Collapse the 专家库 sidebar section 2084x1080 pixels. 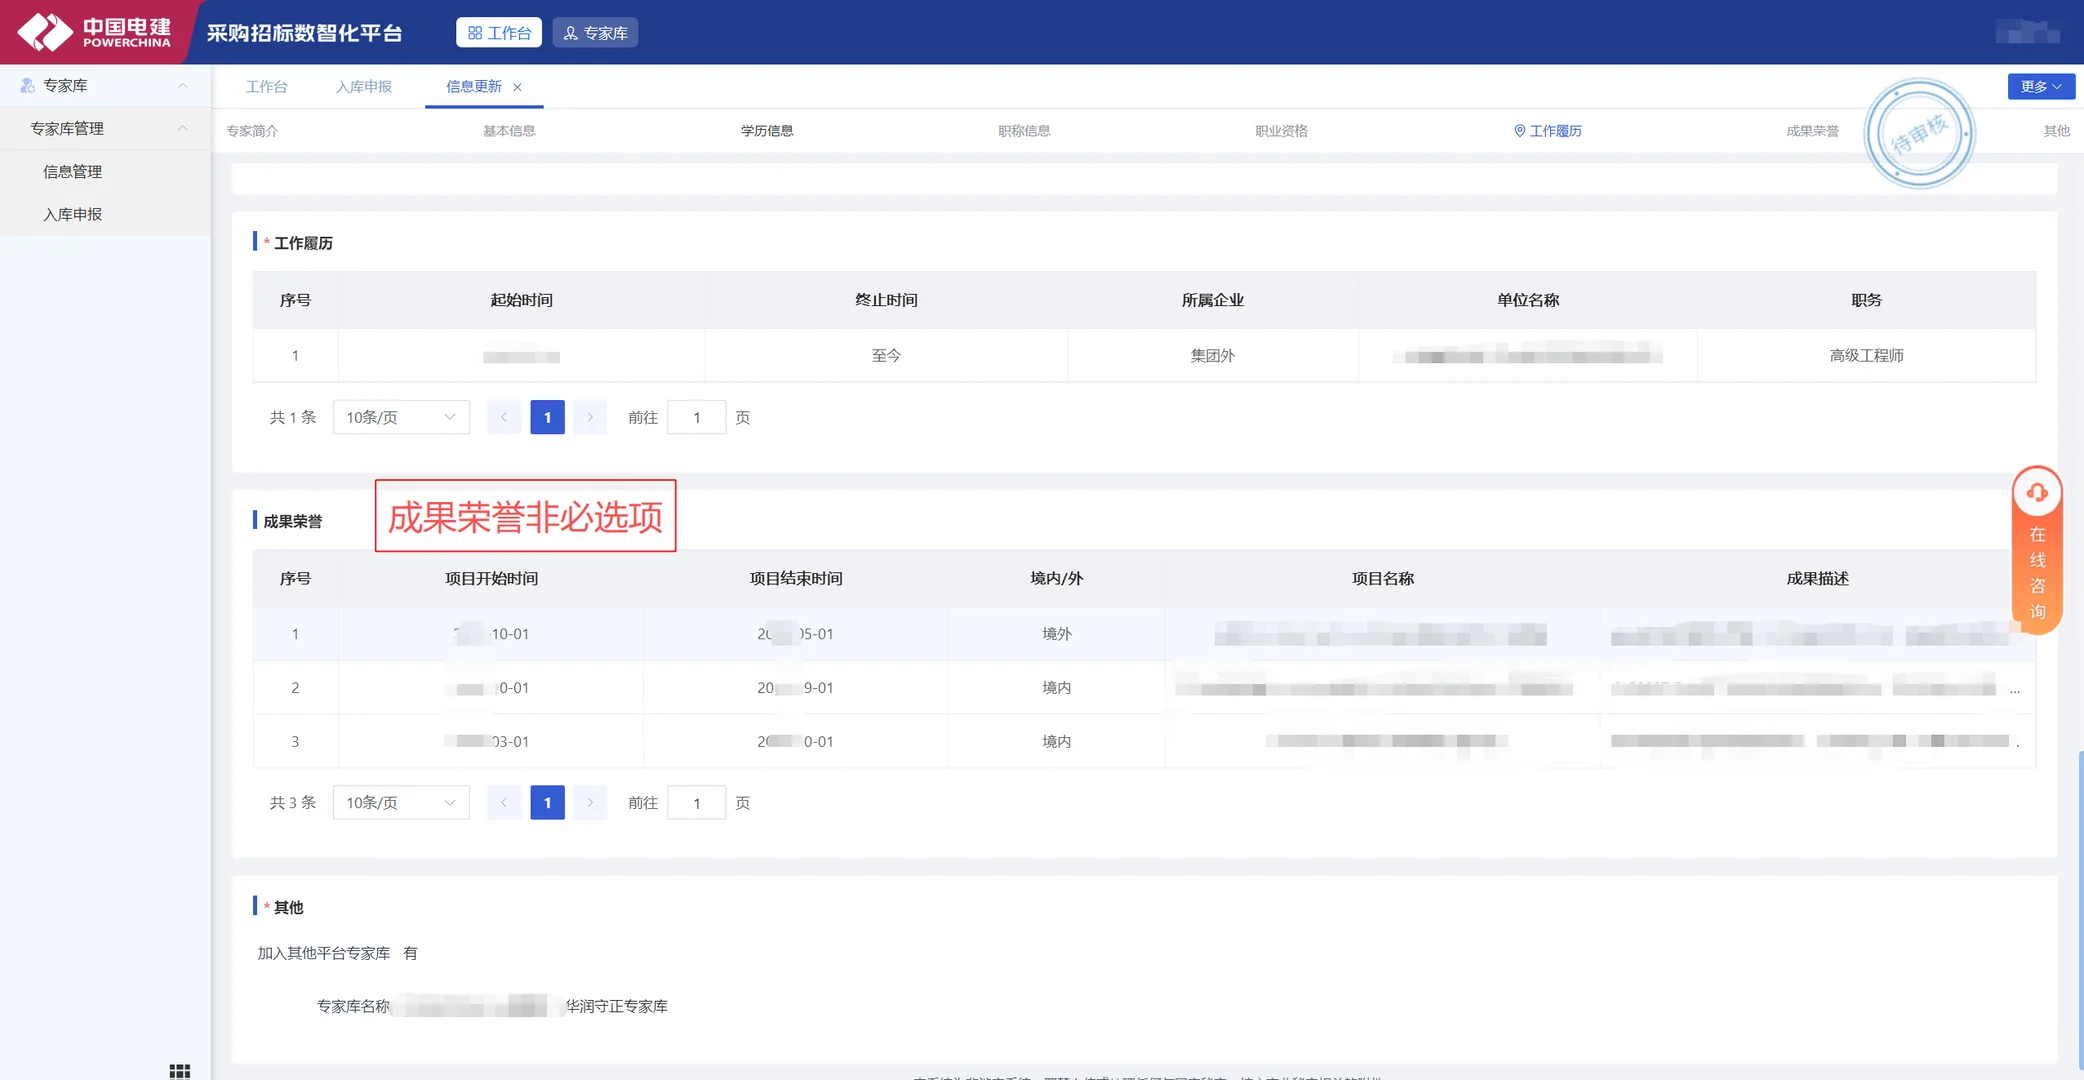(x=182, y=85)
